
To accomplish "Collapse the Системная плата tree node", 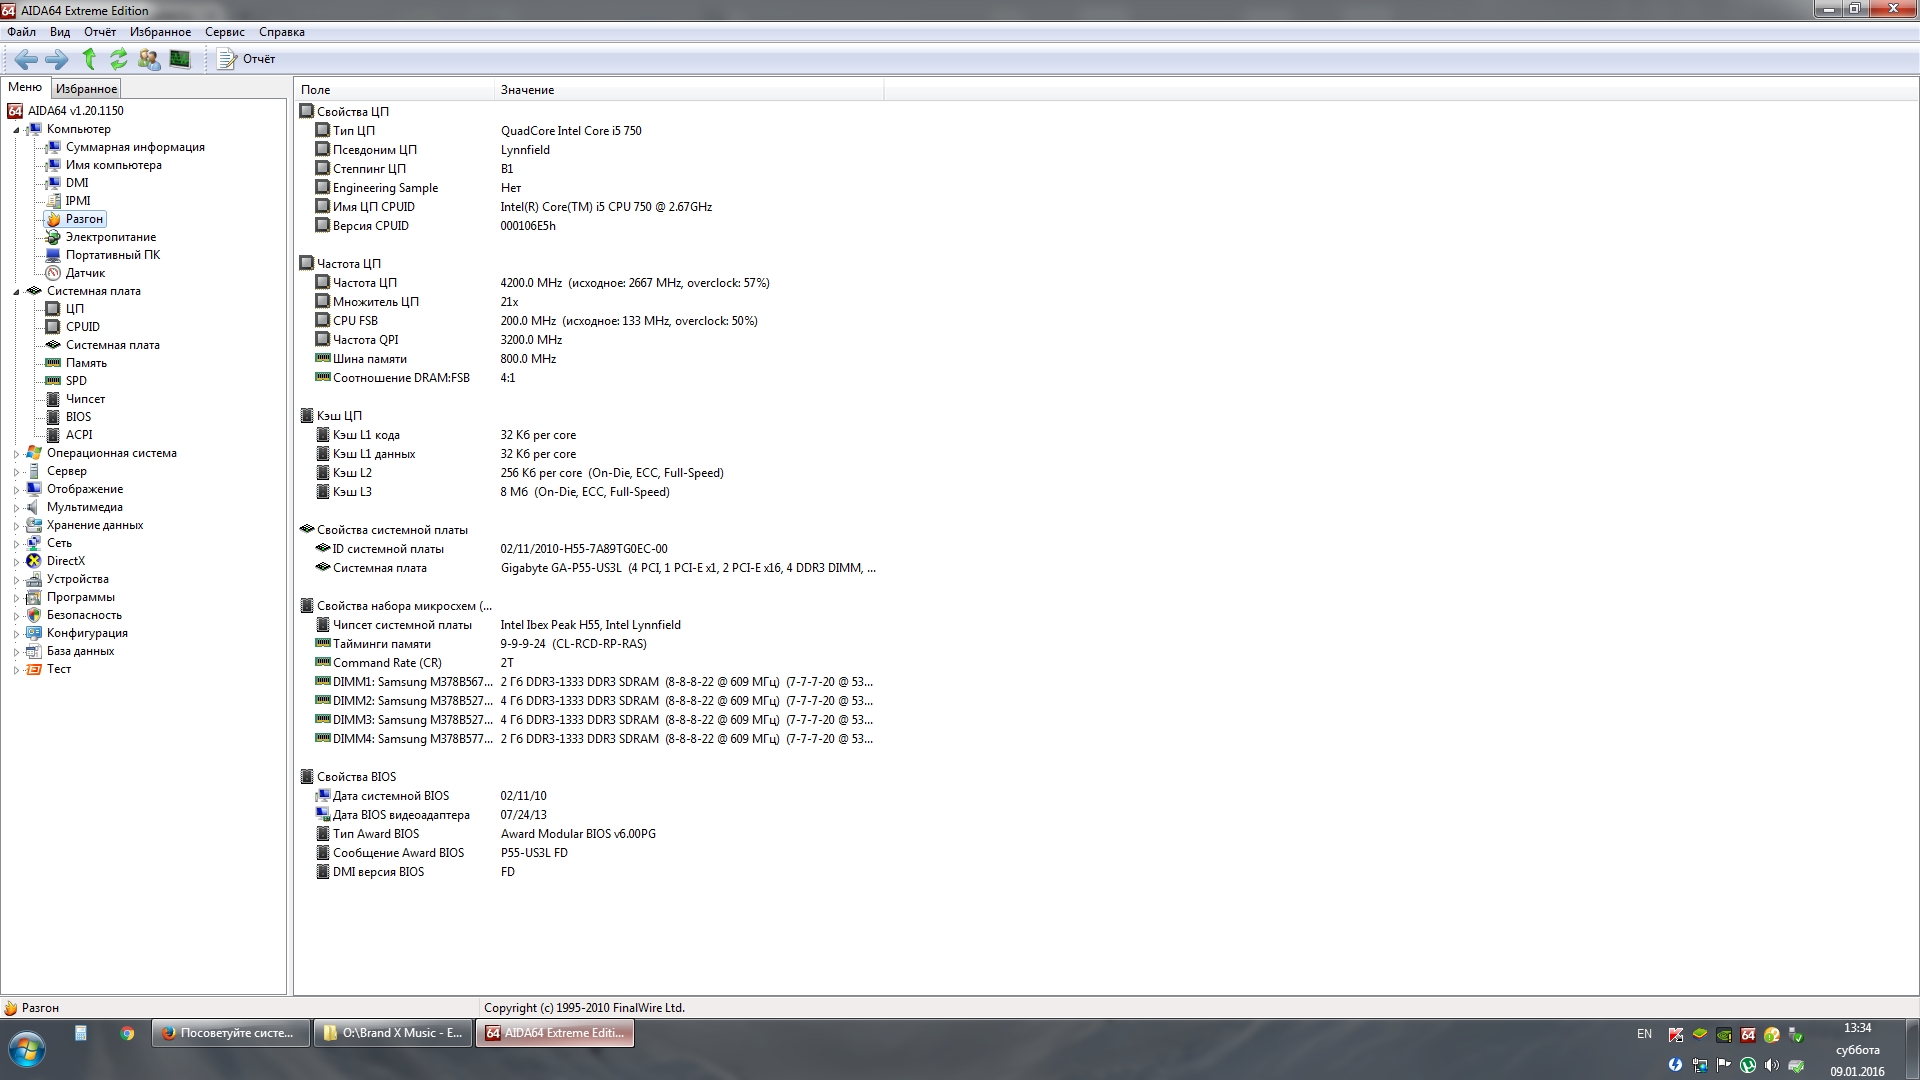I will (x=16, y=292).
